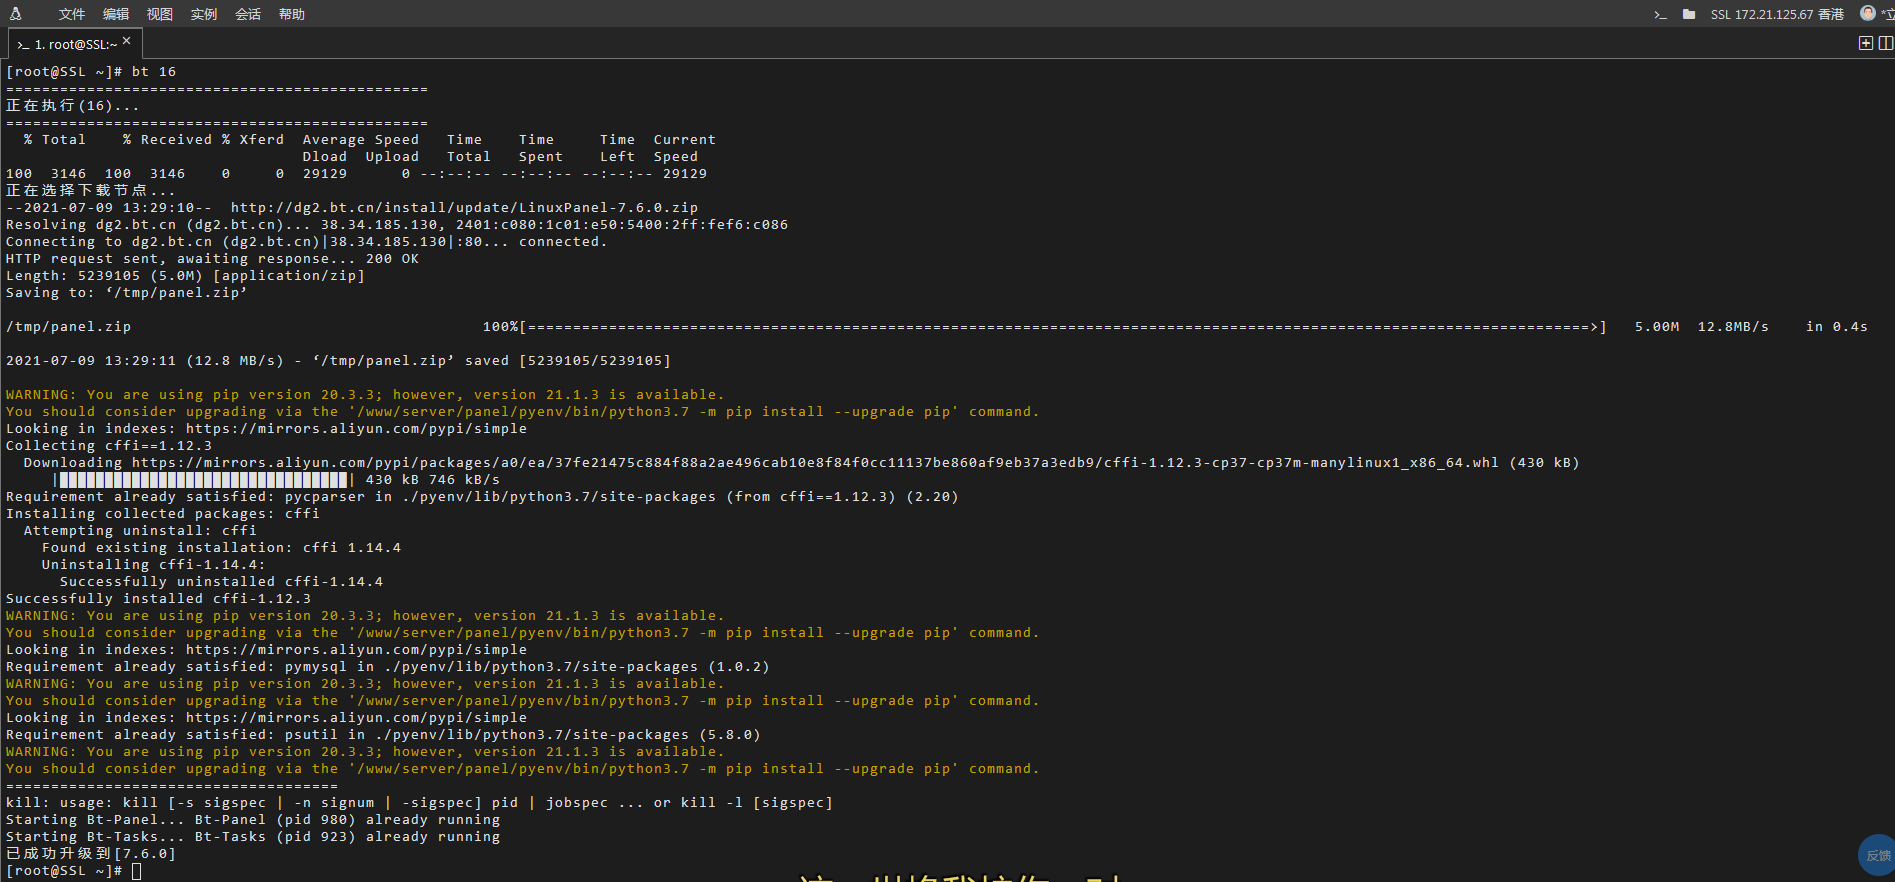Click 'Found existing installation: cffi 1.14.4'
This screenshot has height=882, width=1895.
pos(221,548)
